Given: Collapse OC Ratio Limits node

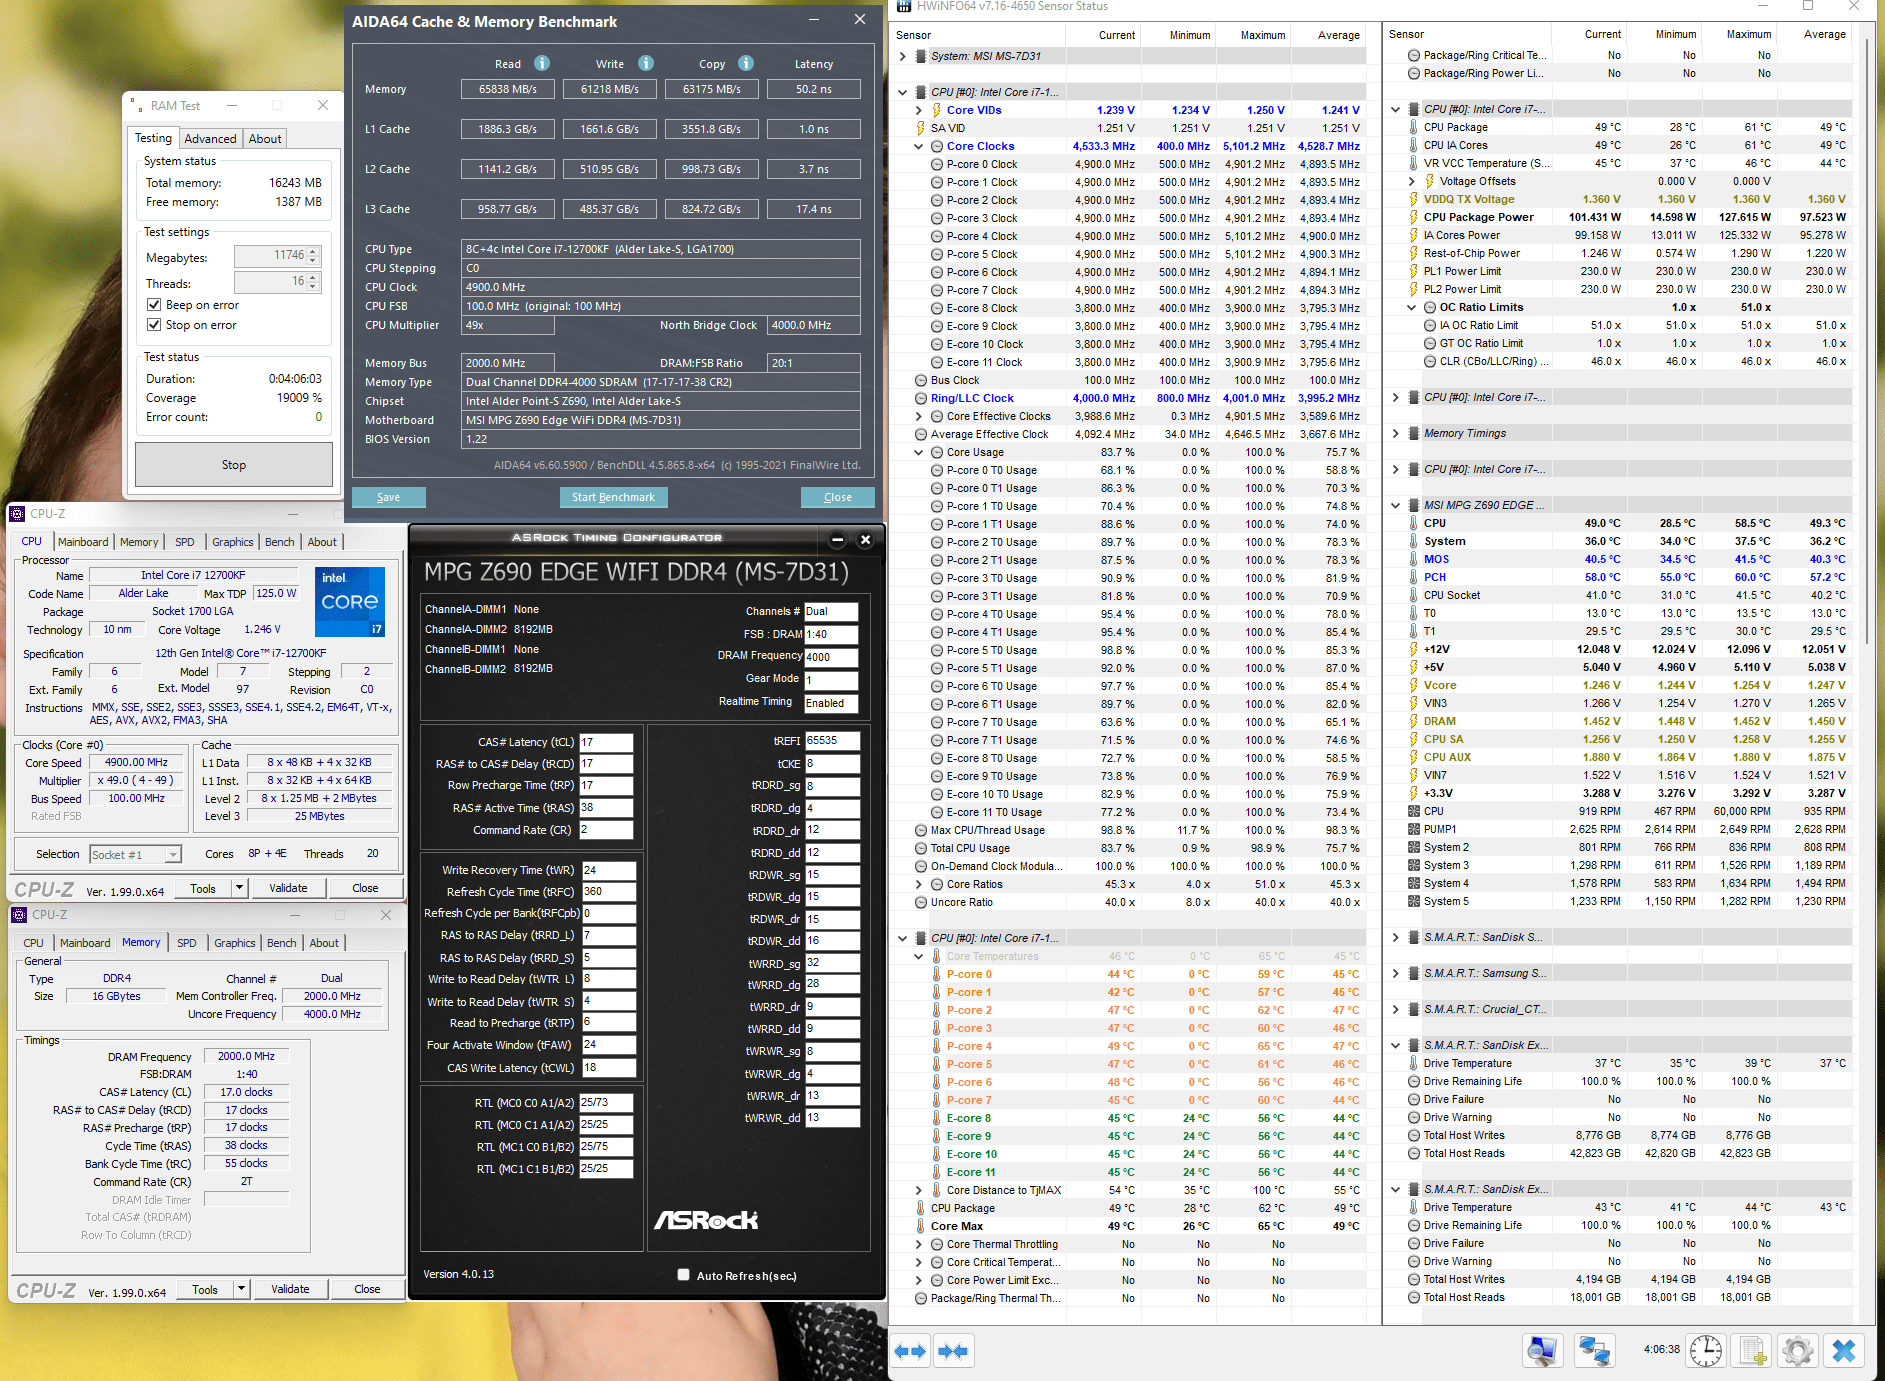Looking at the screenshot, I should click(1412, 307).
